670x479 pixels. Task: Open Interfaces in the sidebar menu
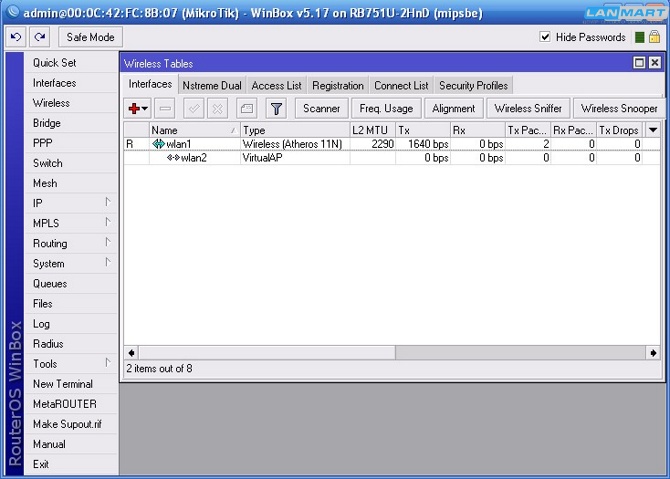click(71, 83)
